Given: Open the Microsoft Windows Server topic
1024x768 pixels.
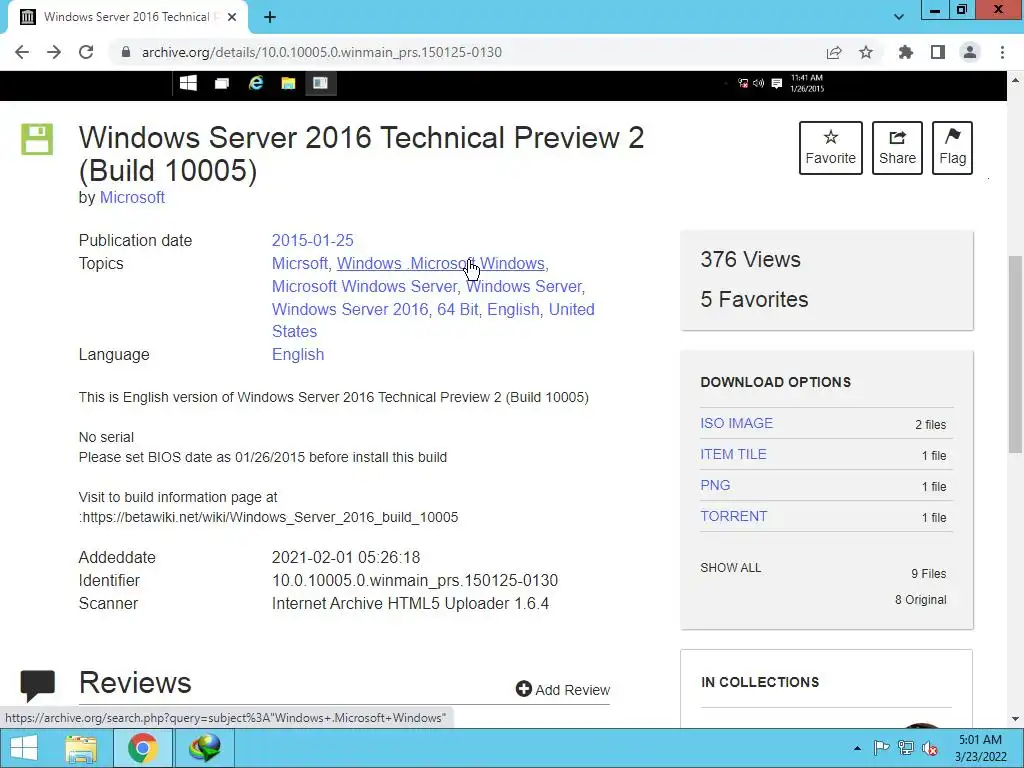Looking at the screenshot, I should [x=364, y=286].
